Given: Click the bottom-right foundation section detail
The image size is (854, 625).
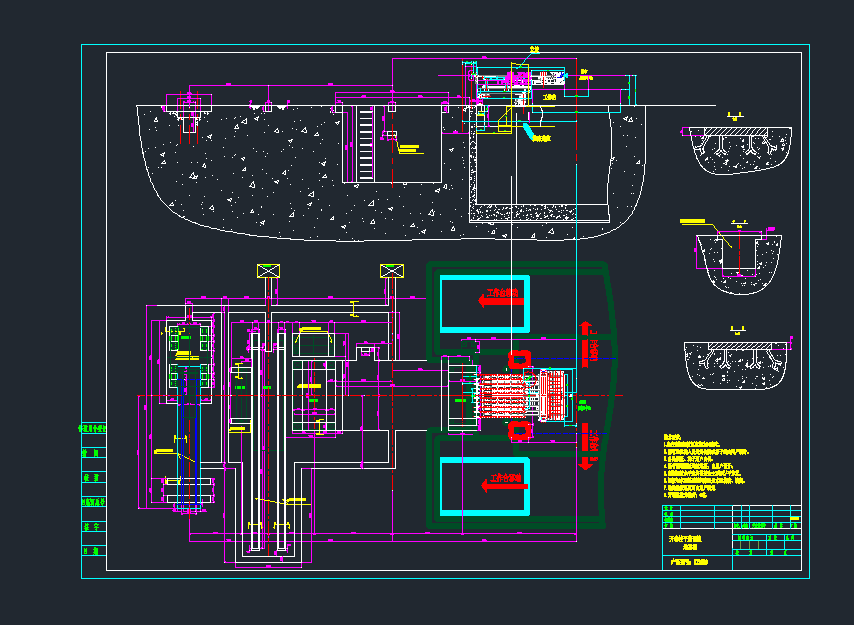Looking at the screenshot, I should pos(738,365).
